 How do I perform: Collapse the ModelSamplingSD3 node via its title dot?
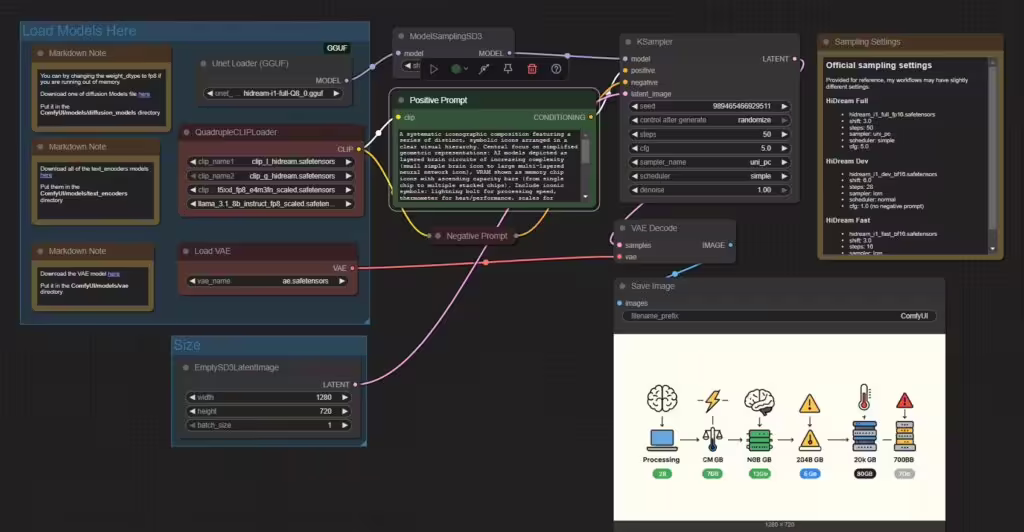[401, 37]
